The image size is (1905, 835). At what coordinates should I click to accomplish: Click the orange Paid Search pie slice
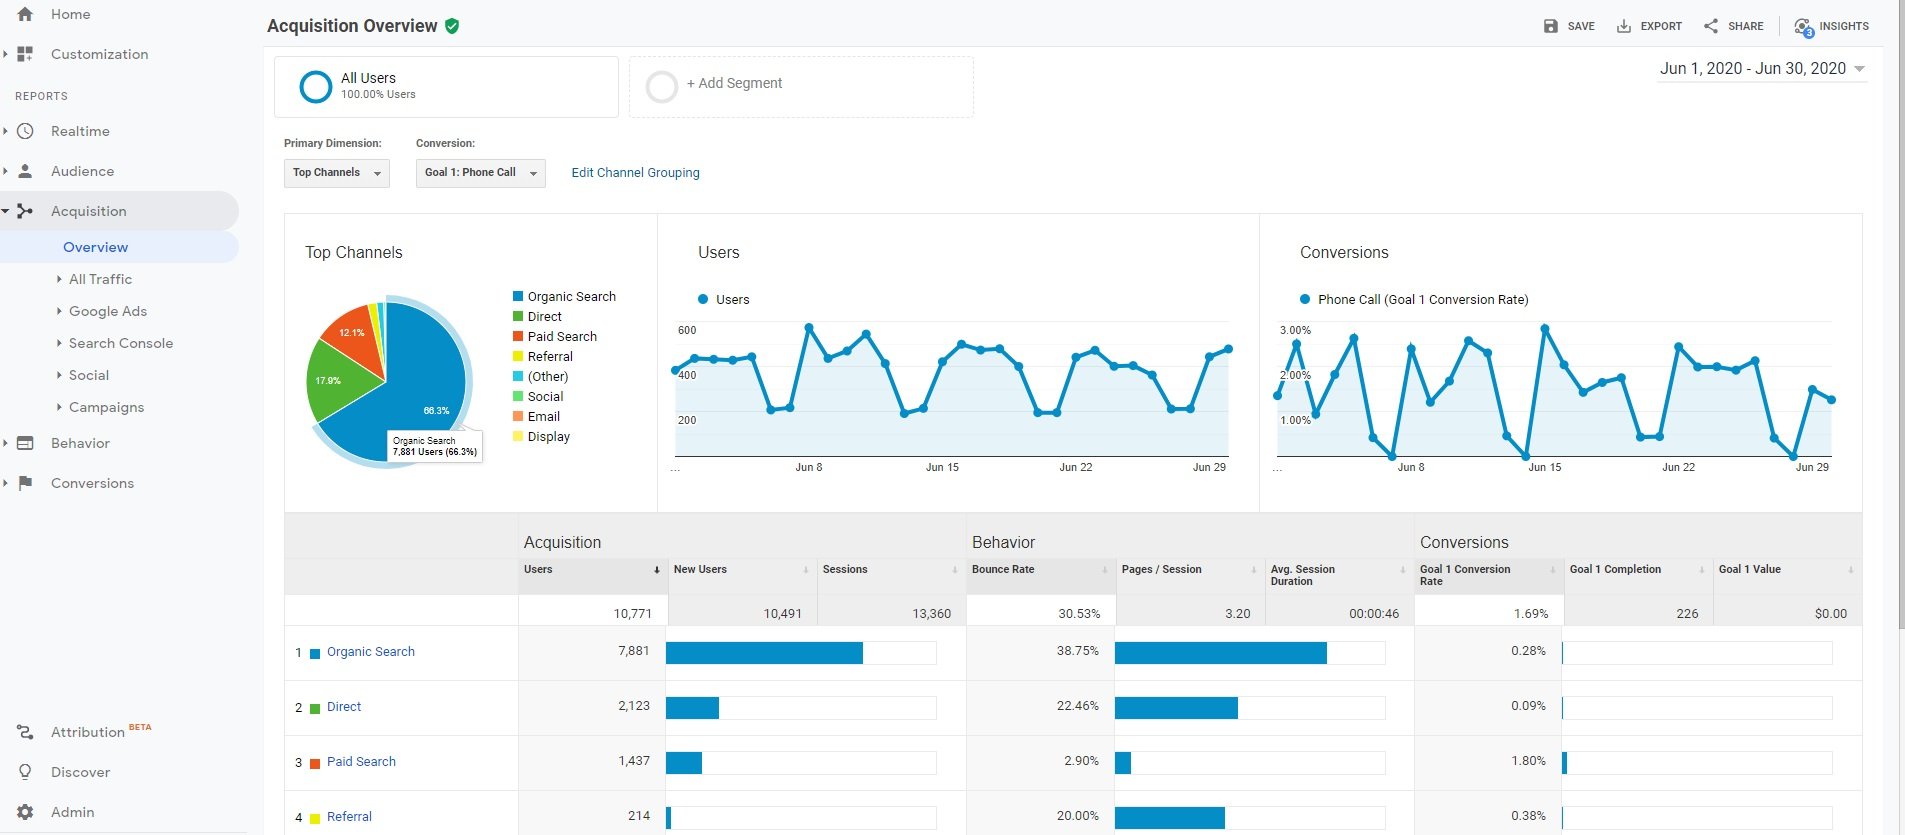pos(354,340)
